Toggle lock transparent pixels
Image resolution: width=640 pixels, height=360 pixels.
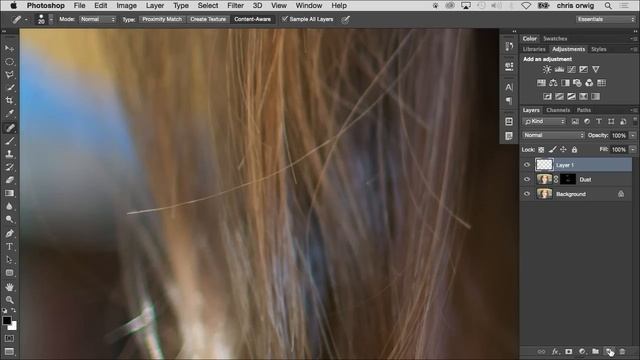(541, 150)
